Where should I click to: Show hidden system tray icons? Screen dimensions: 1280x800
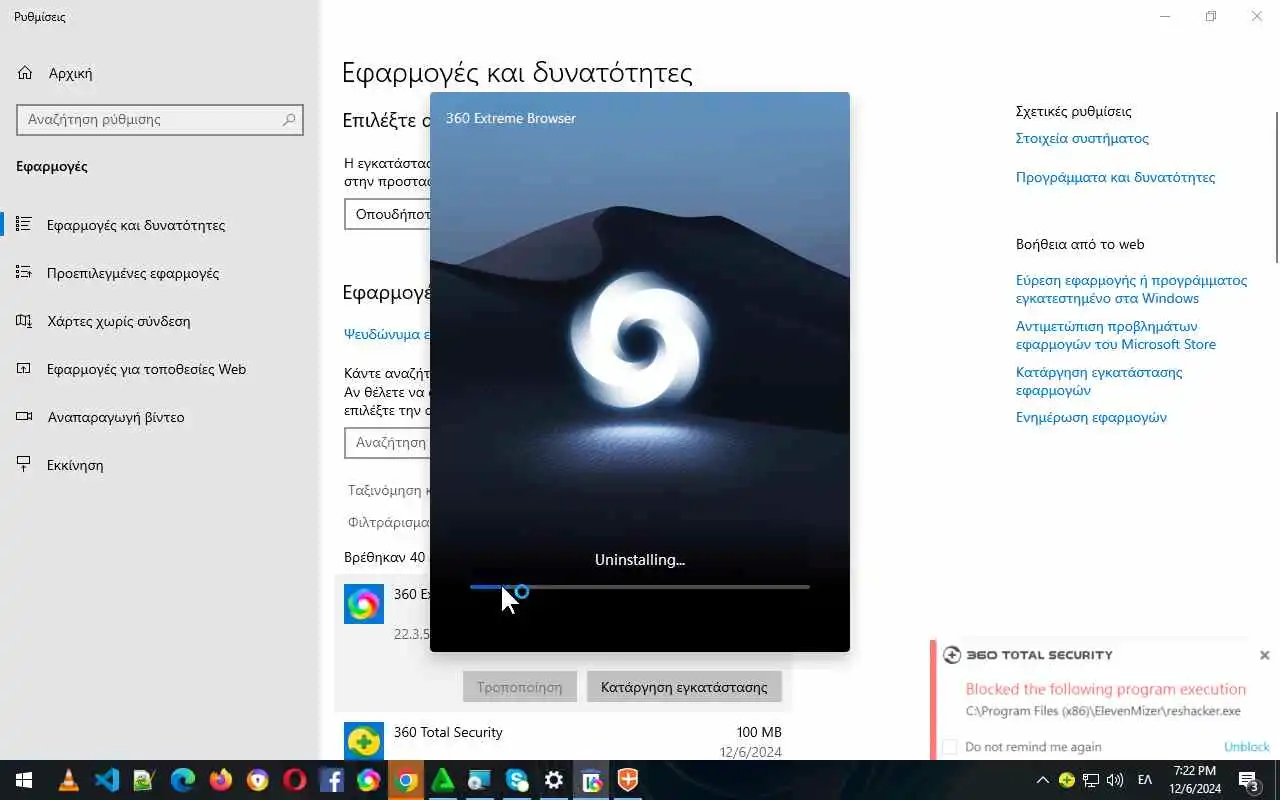pyautogui.click(x=1042, y=780)
